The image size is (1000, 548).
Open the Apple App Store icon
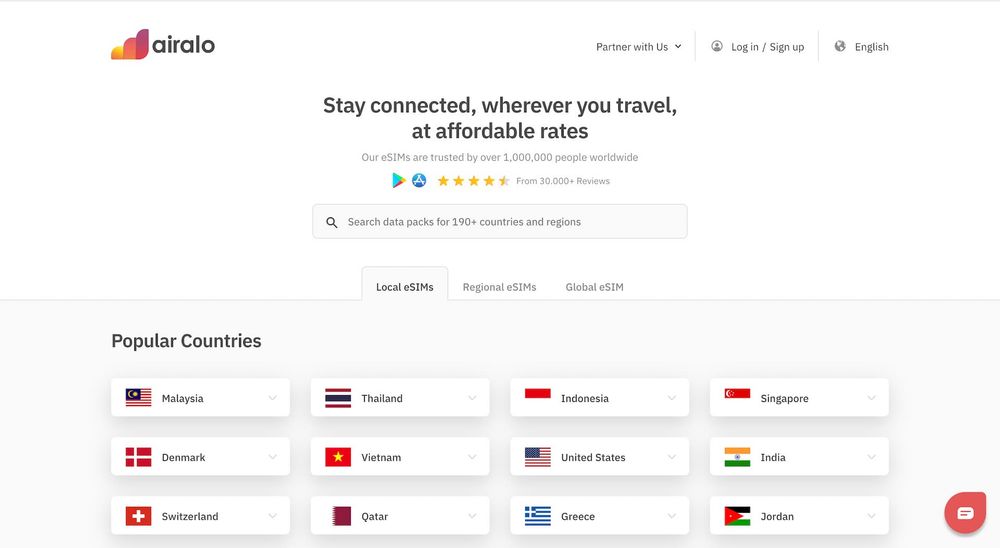point(419,181)
